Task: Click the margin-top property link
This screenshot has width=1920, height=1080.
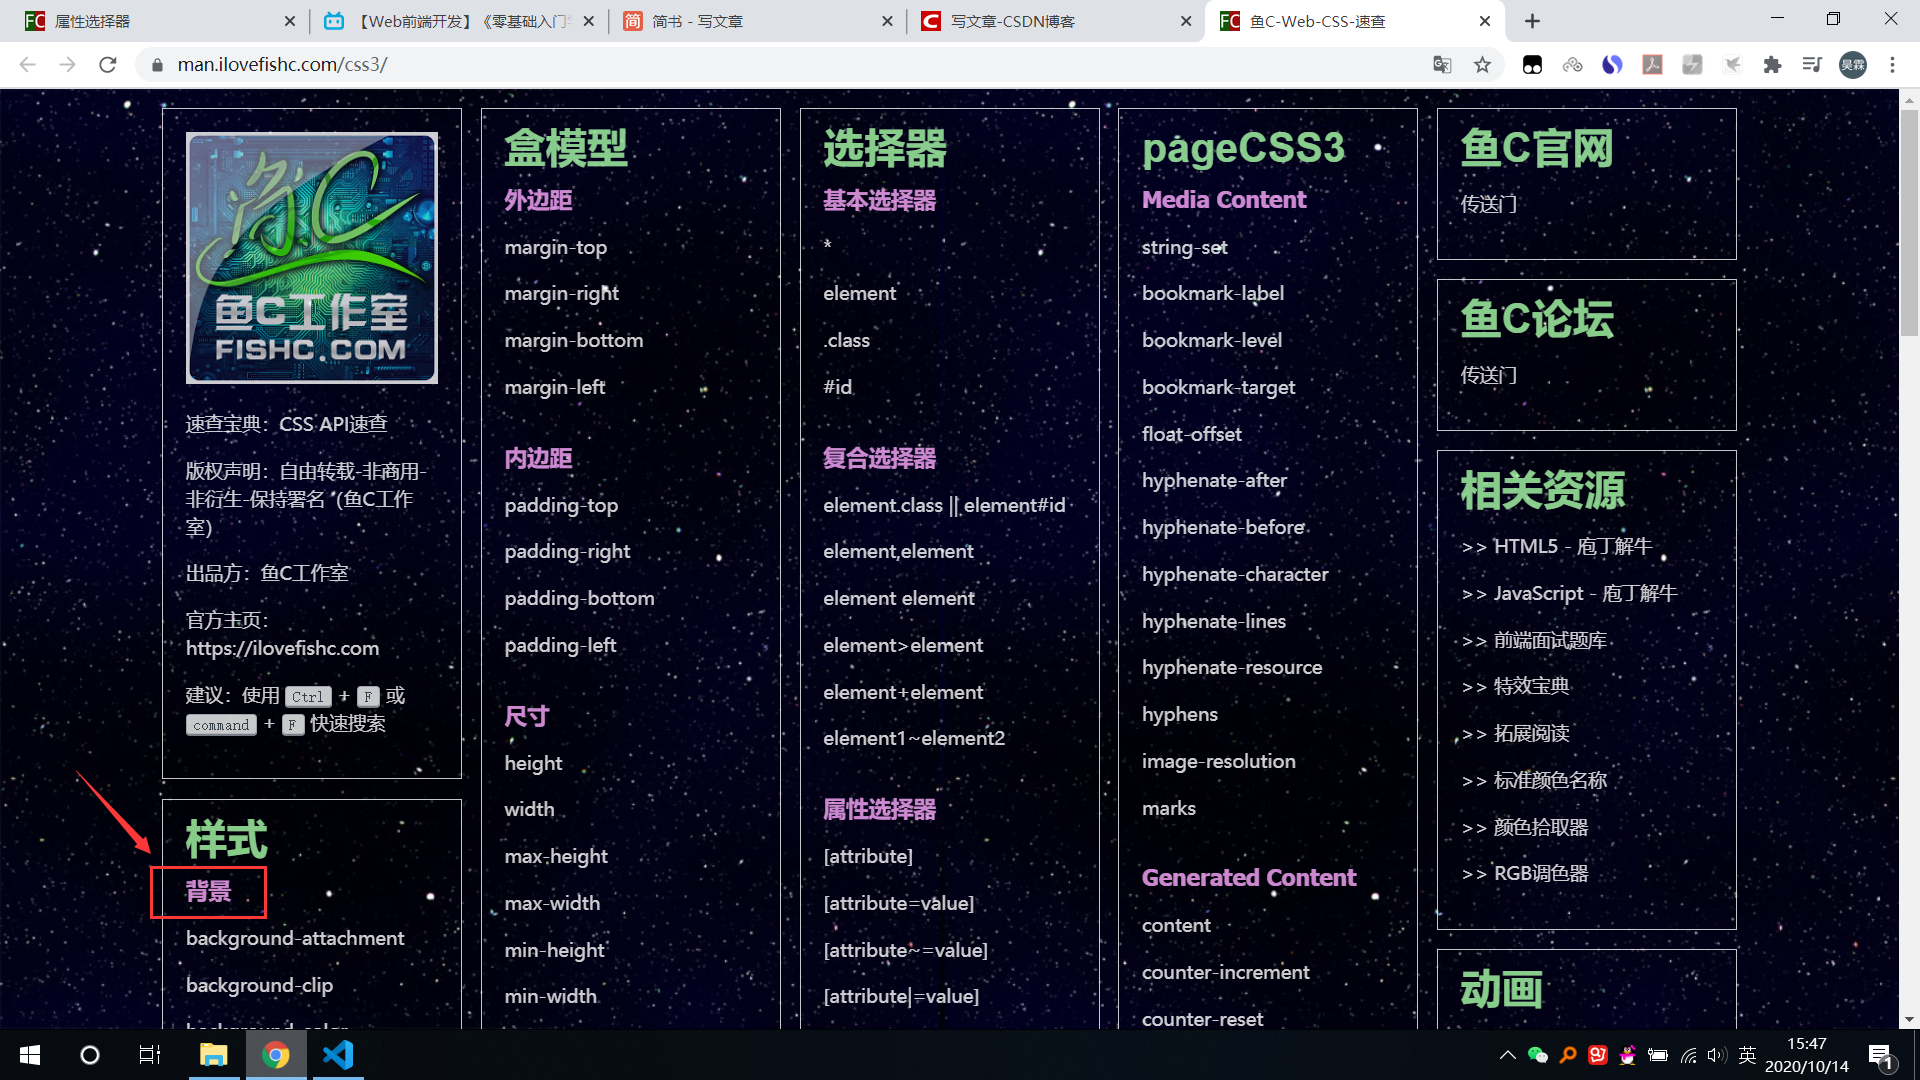Action: click(555, 247)
